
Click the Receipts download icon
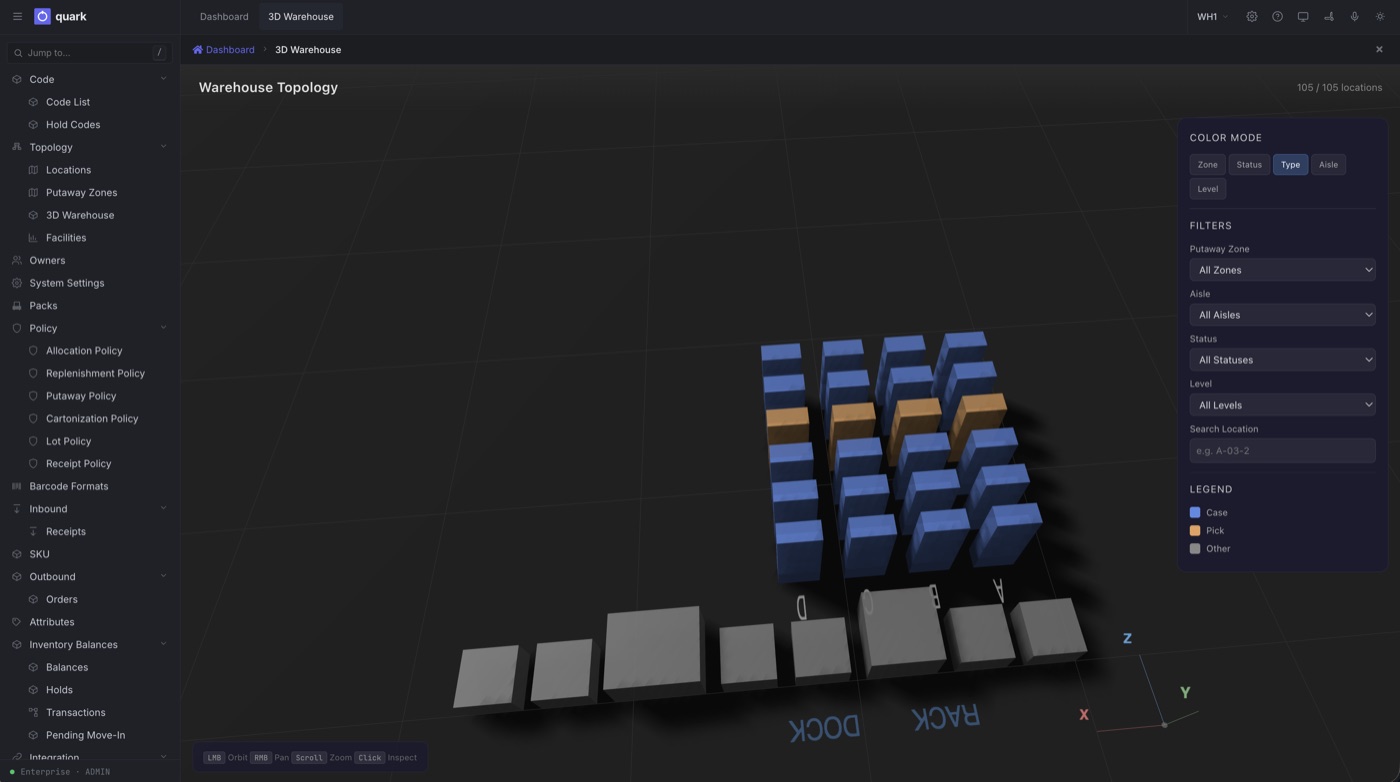click(x=33, y=532)
